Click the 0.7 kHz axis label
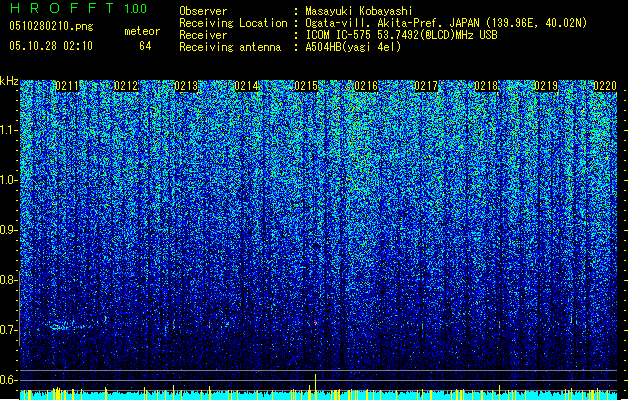The height and width of the screenshot is (400, 629). coord(9,330)
